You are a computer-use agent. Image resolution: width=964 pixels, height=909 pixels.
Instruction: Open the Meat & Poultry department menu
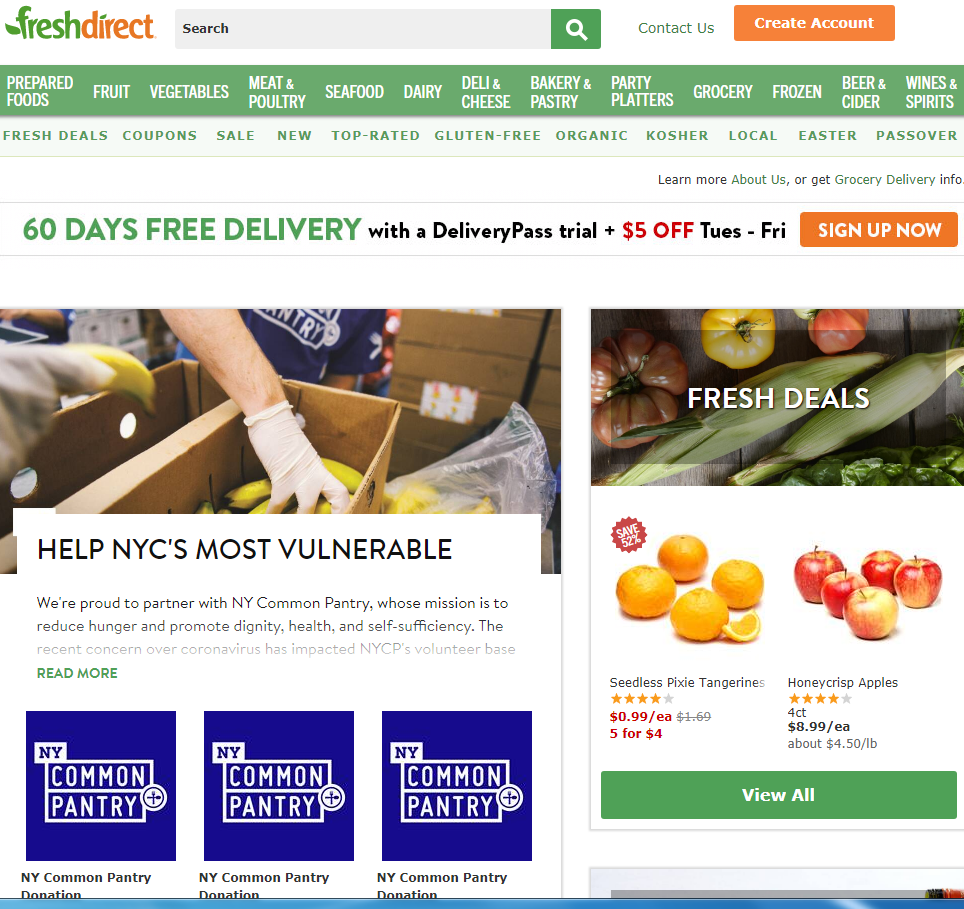click(x=277, y=92)
